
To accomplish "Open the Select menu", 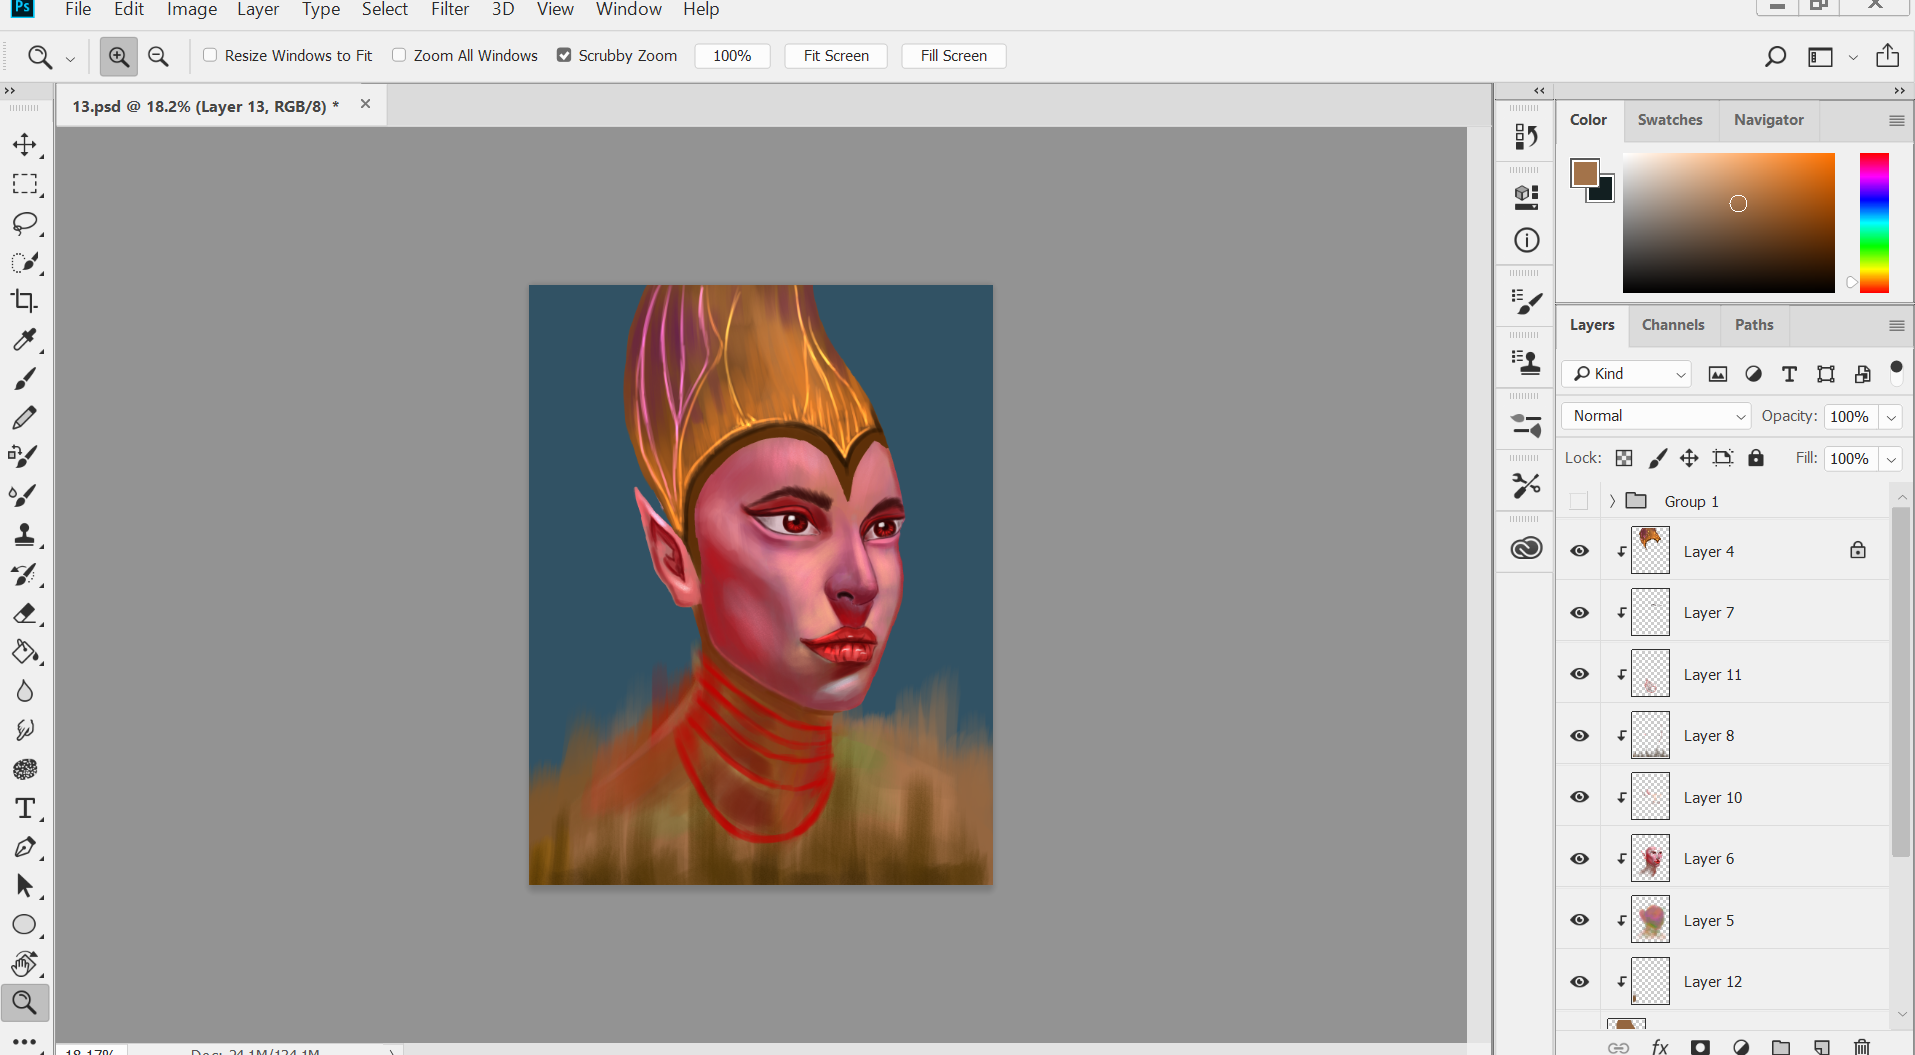I will coord(384,10).
